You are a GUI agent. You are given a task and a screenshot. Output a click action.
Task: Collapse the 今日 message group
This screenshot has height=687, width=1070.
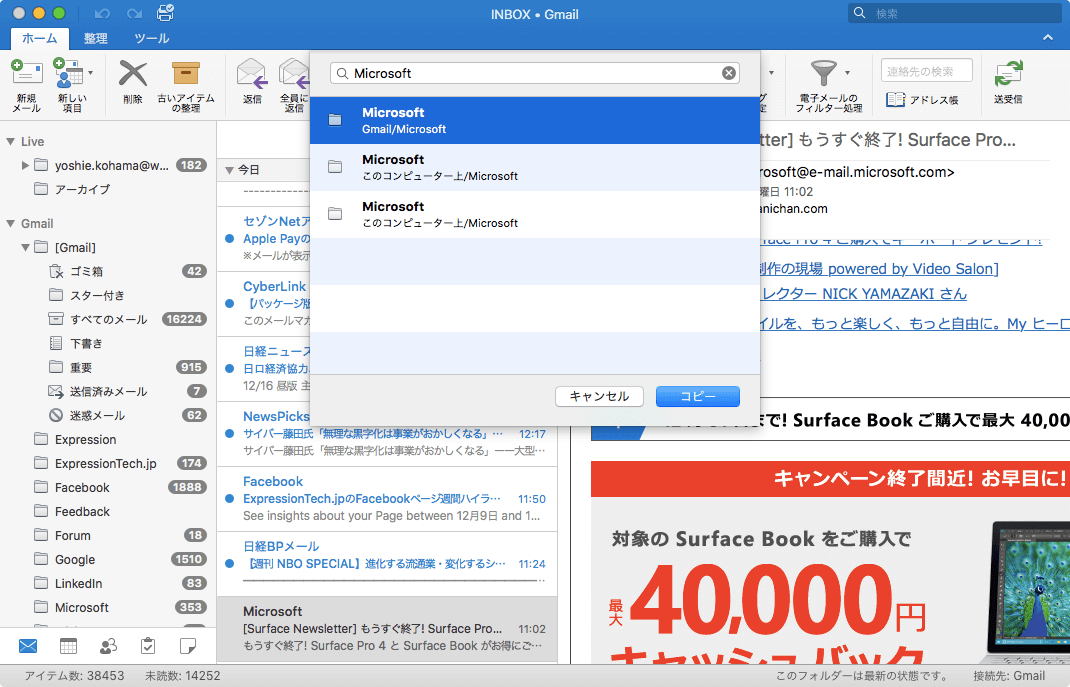(x=229, y=170)
